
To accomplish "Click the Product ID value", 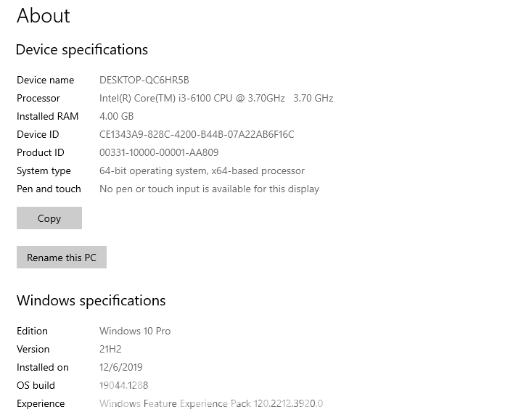I will (159, 152).
